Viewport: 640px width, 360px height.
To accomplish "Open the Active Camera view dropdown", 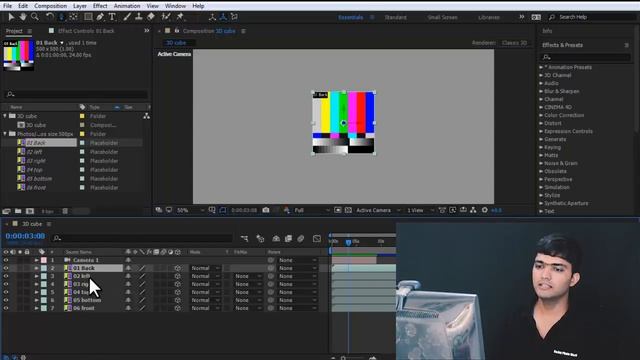I will pos(378,210).
